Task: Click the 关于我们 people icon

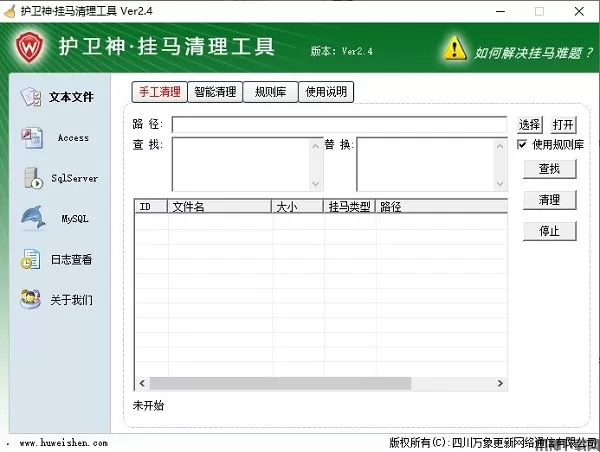Action: 31,299
